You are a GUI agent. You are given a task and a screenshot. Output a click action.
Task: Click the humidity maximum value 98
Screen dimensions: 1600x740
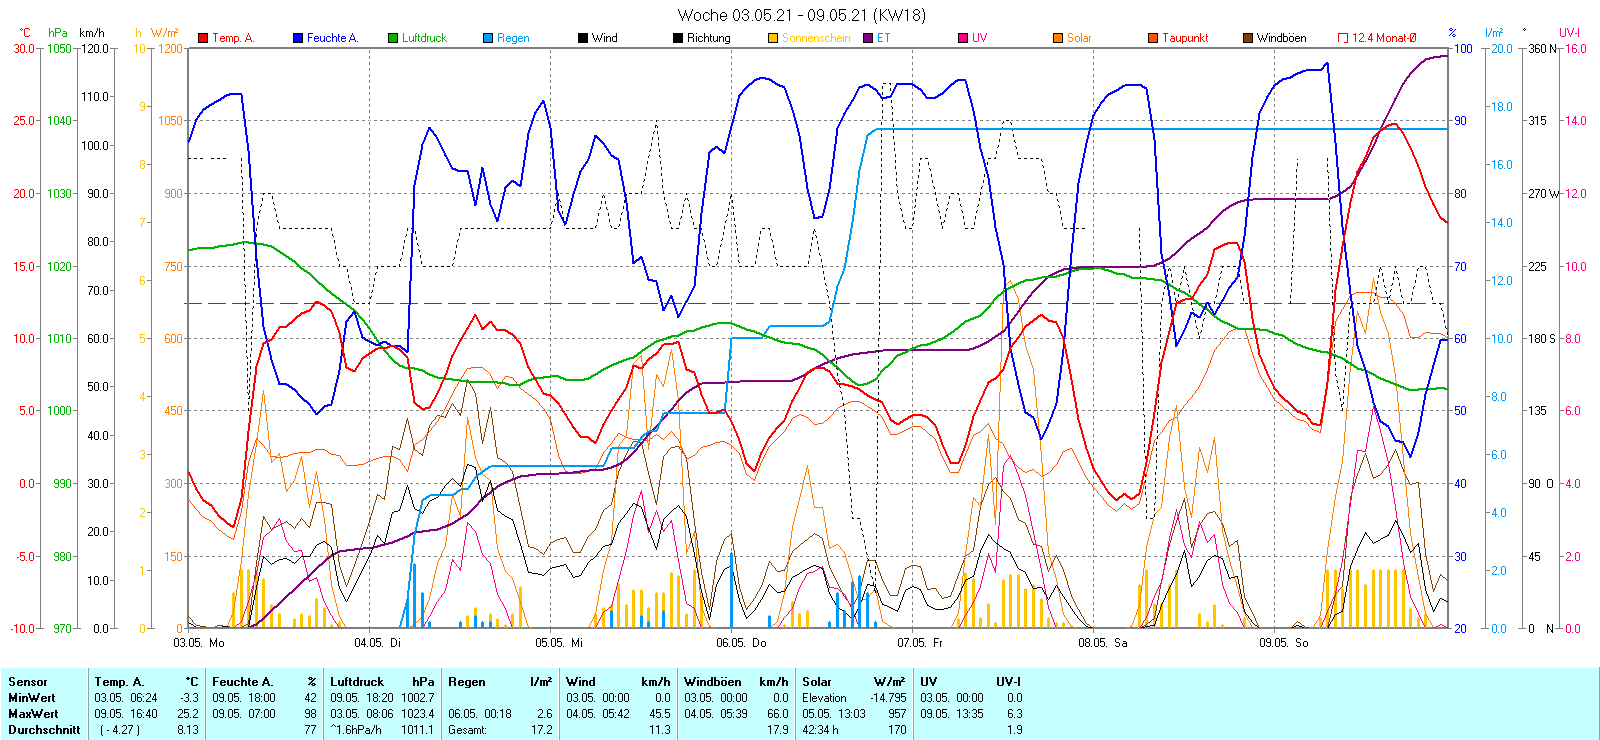[311, 714]
